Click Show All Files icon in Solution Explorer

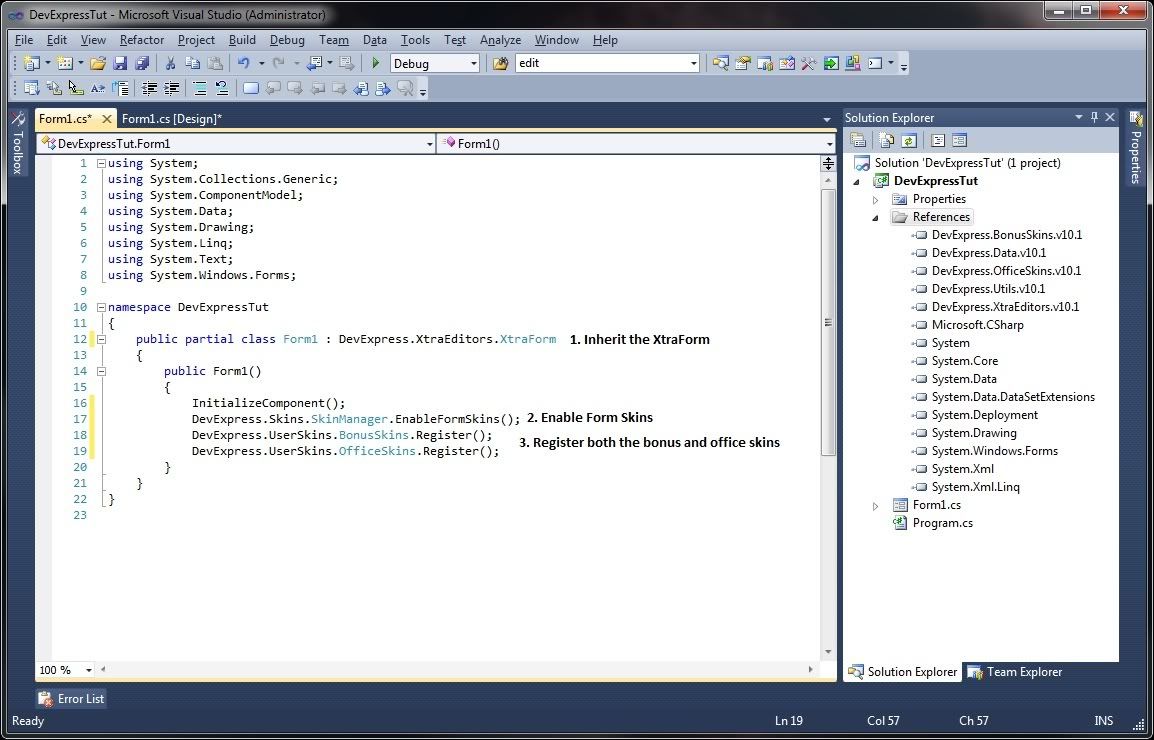886,141
